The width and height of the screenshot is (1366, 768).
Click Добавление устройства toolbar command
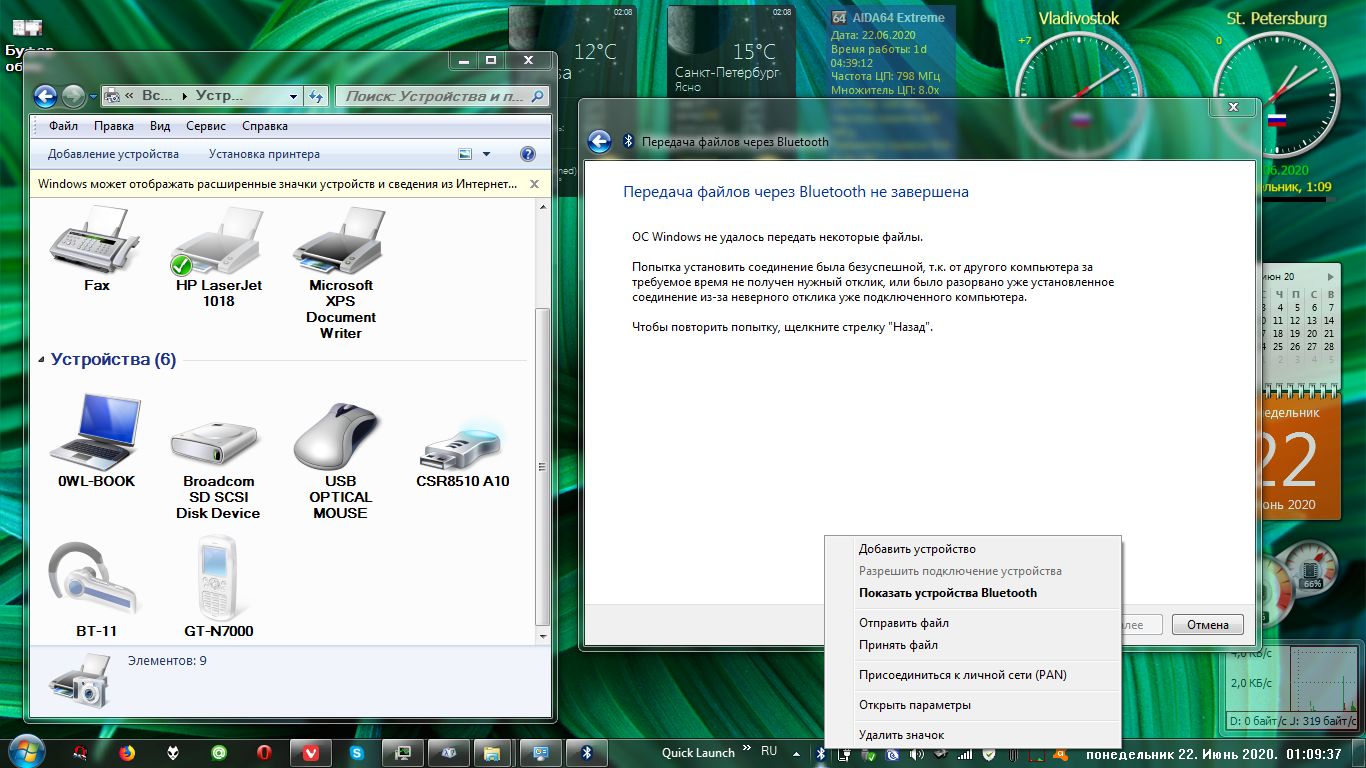pos(113,154)
